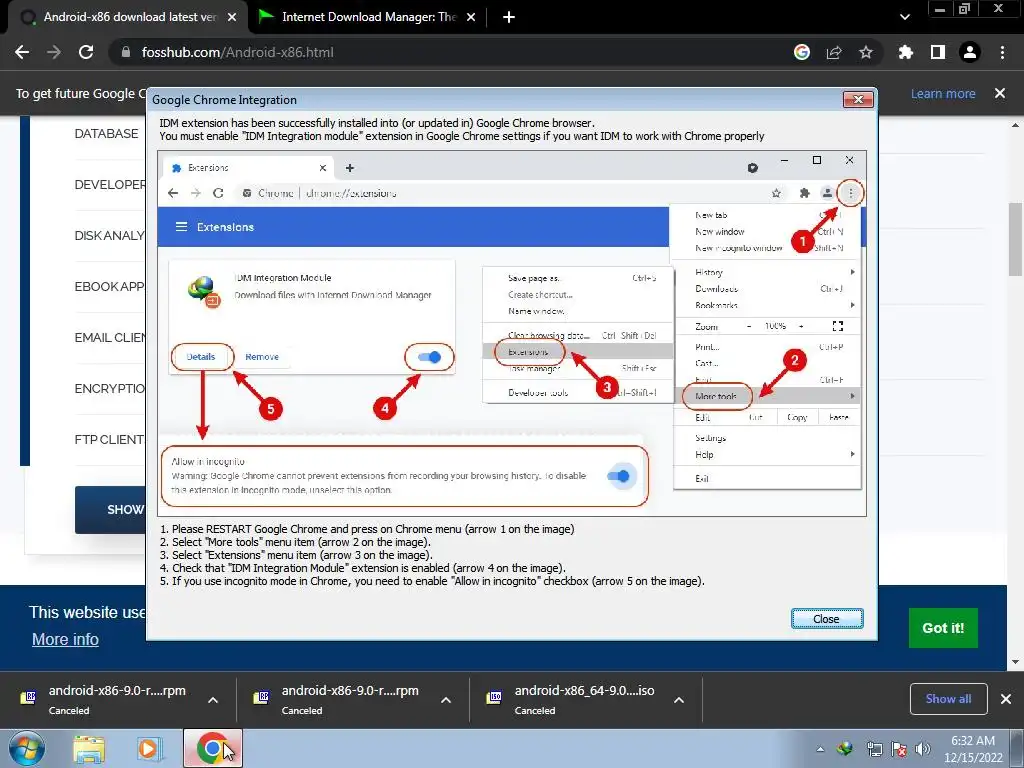Open Windows Media Player from taskbar

pyautogui.click(x=149, y=748)
